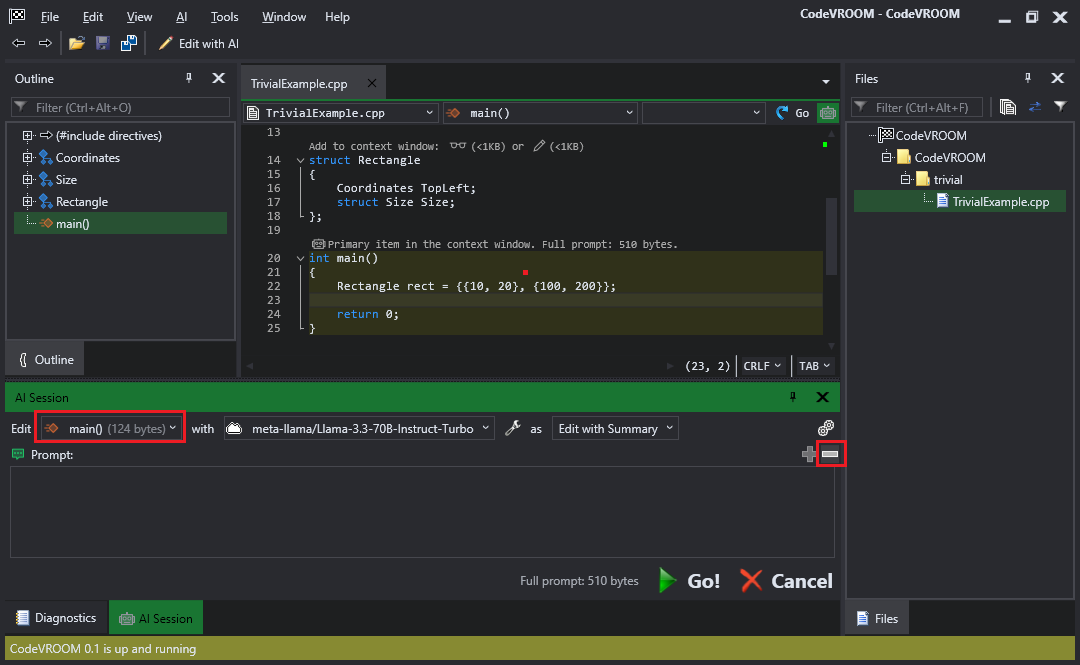Pin the Outline panel
The image size is (1080, 665).
(x=189, y=79)
